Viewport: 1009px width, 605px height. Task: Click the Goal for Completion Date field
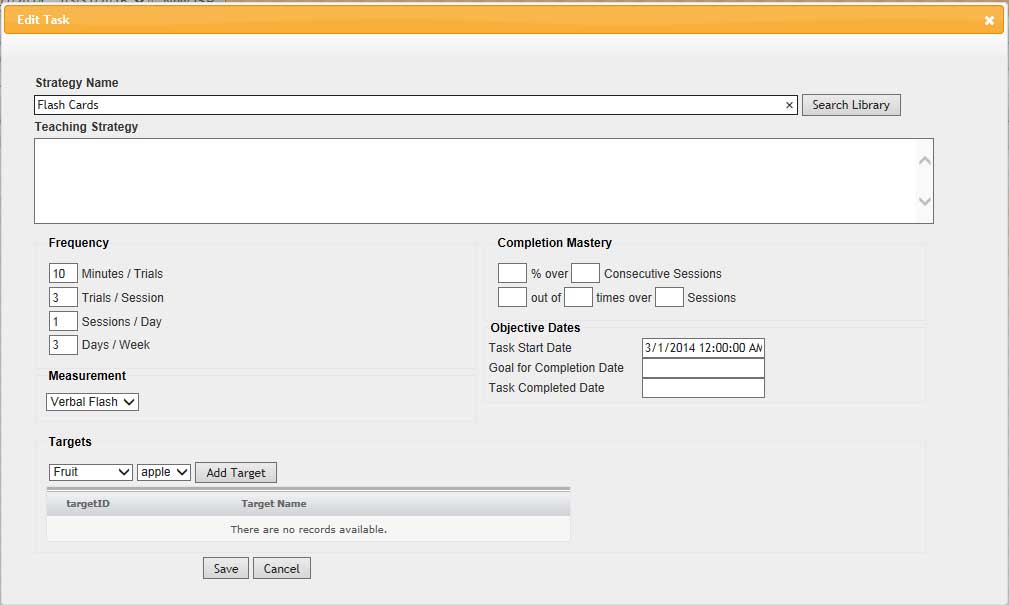[703, 368]
